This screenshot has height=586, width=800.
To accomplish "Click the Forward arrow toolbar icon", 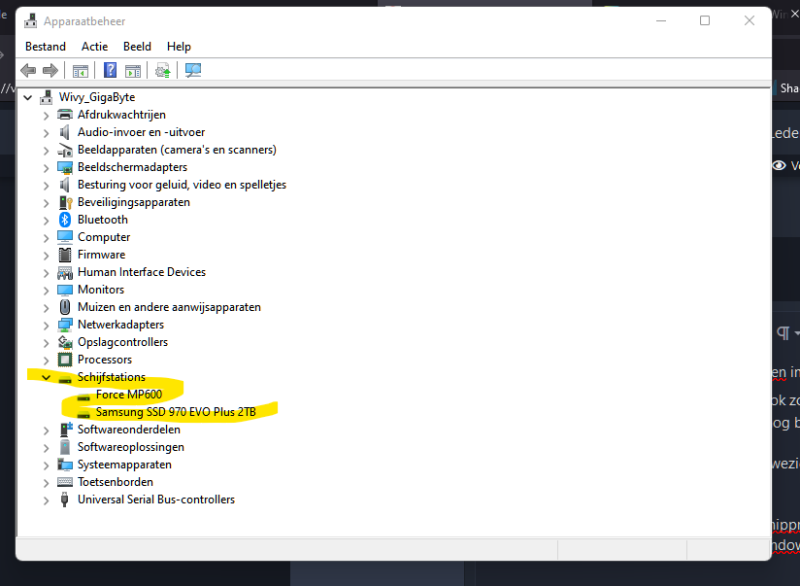I will (x=49, y=70).
